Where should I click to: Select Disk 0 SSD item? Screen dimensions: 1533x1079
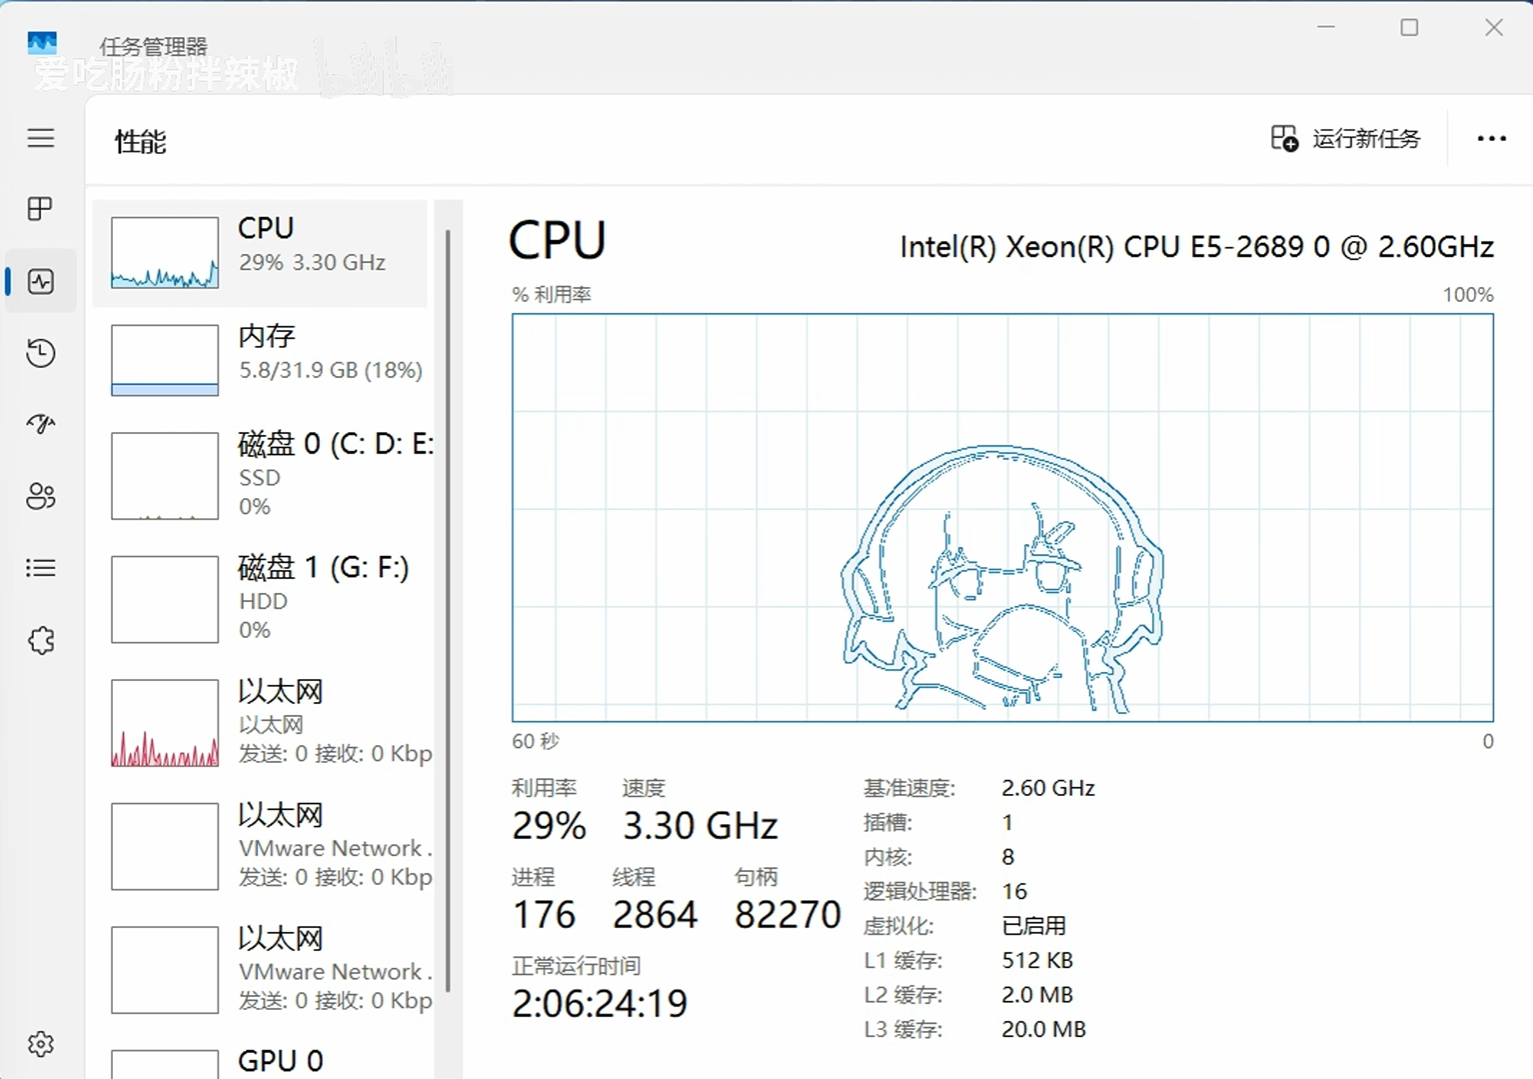260,476
